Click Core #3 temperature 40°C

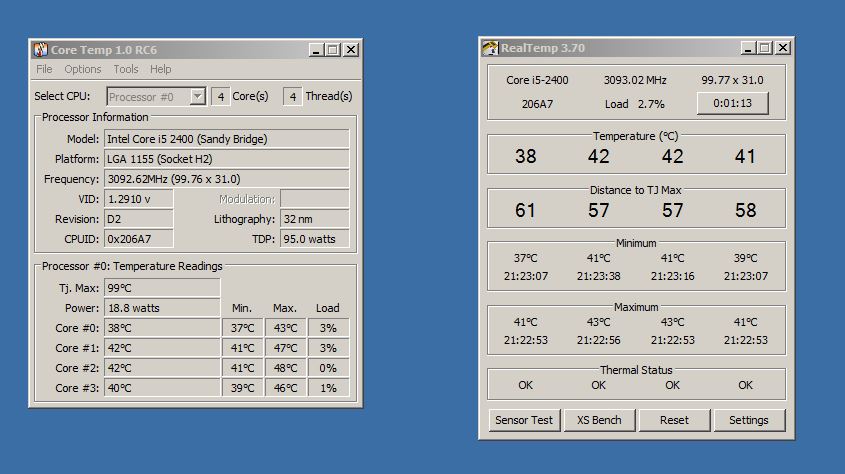162,388
